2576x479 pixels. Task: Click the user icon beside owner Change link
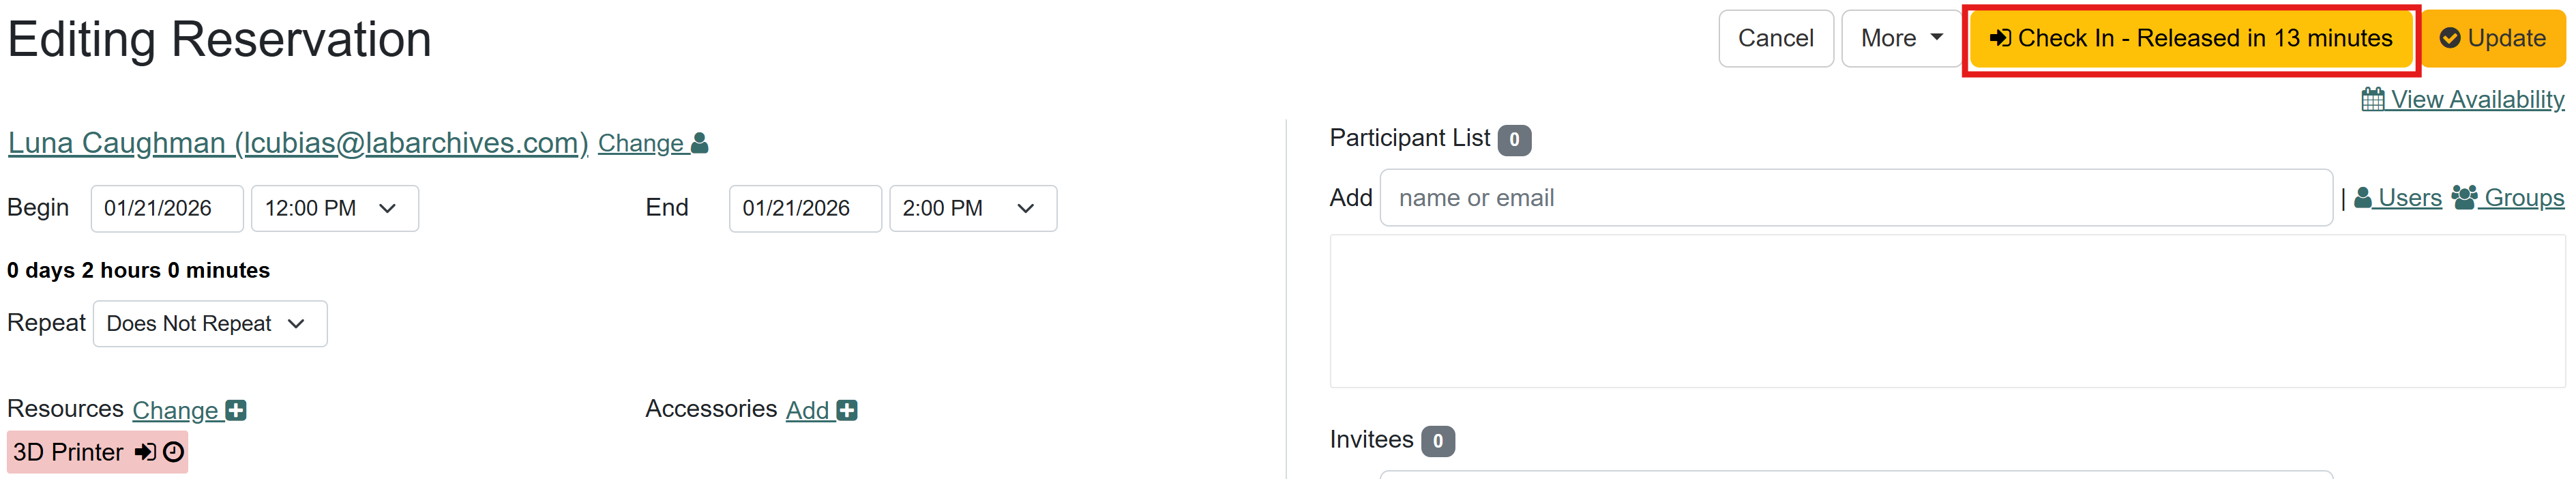coord(700,143)
